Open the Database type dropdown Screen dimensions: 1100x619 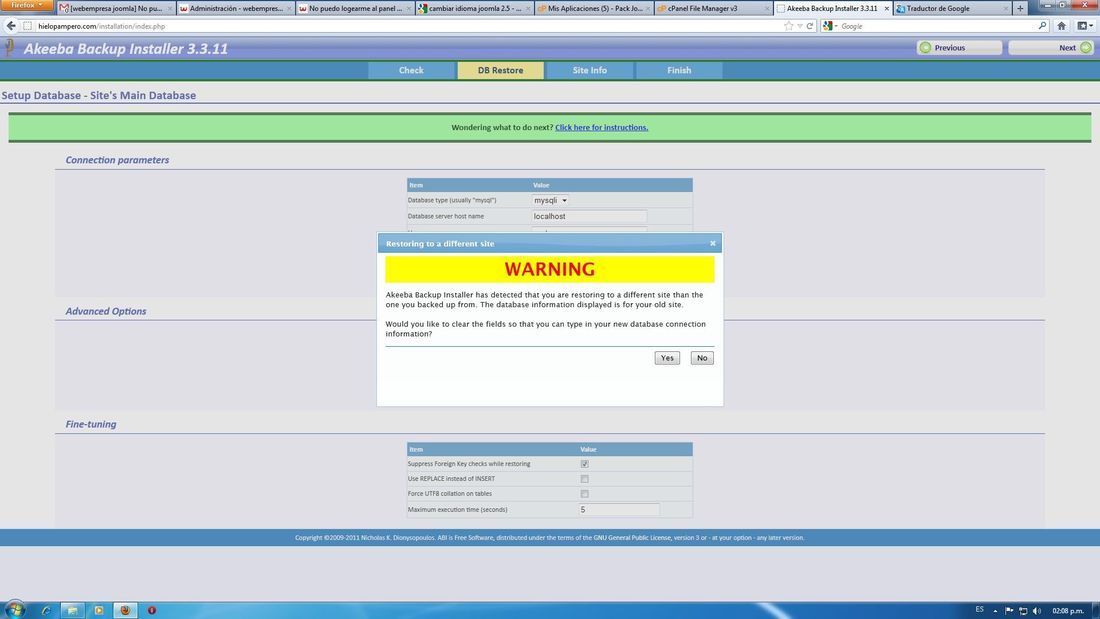click(550, 200)
